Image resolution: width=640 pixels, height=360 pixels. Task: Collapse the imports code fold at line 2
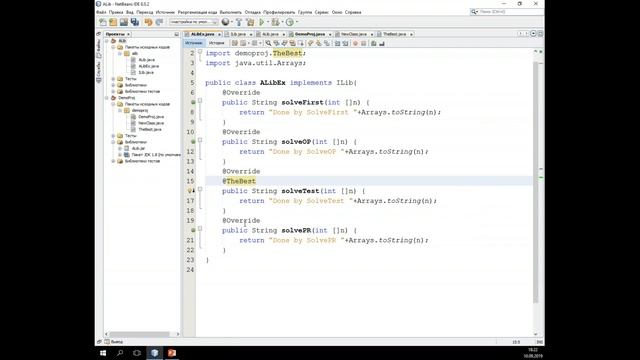200,51
